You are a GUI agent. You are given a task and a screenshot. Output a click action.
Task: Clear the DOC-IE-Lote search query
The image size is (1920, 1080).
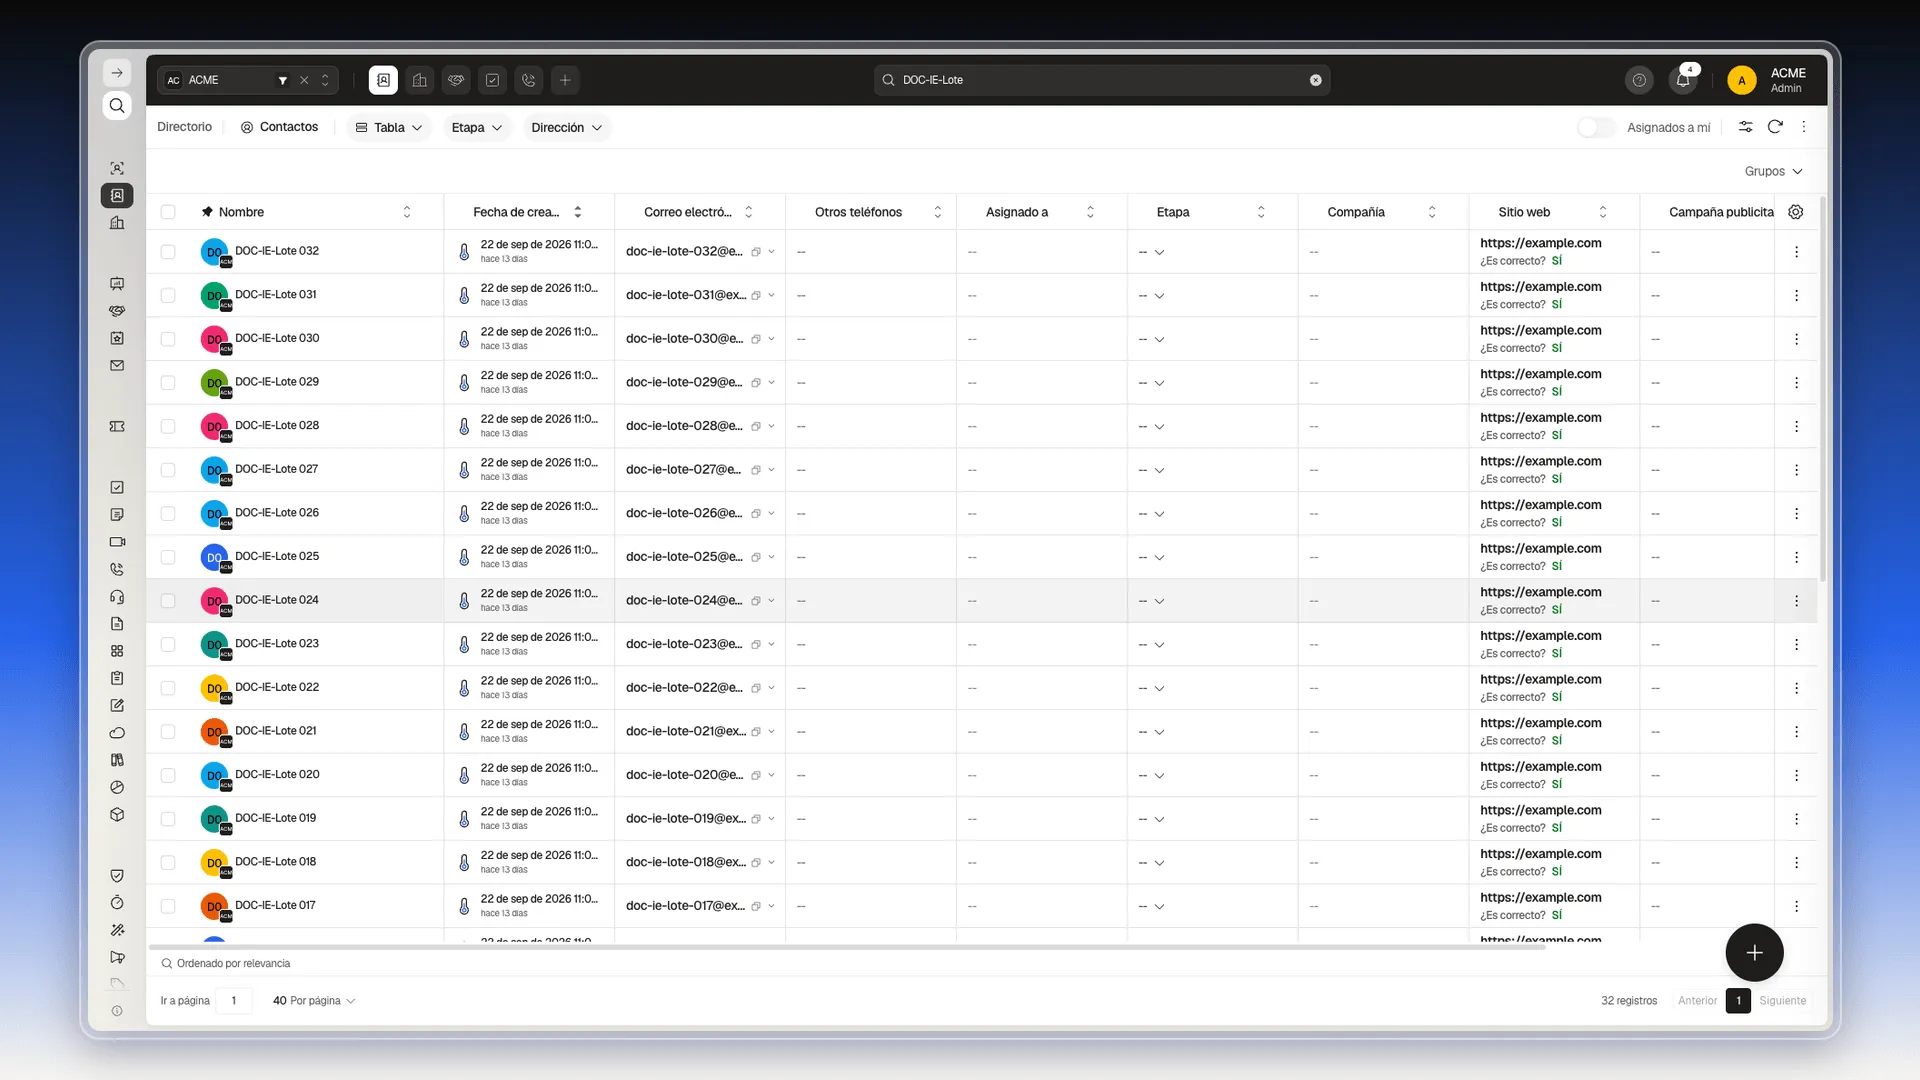(1316, 80)
